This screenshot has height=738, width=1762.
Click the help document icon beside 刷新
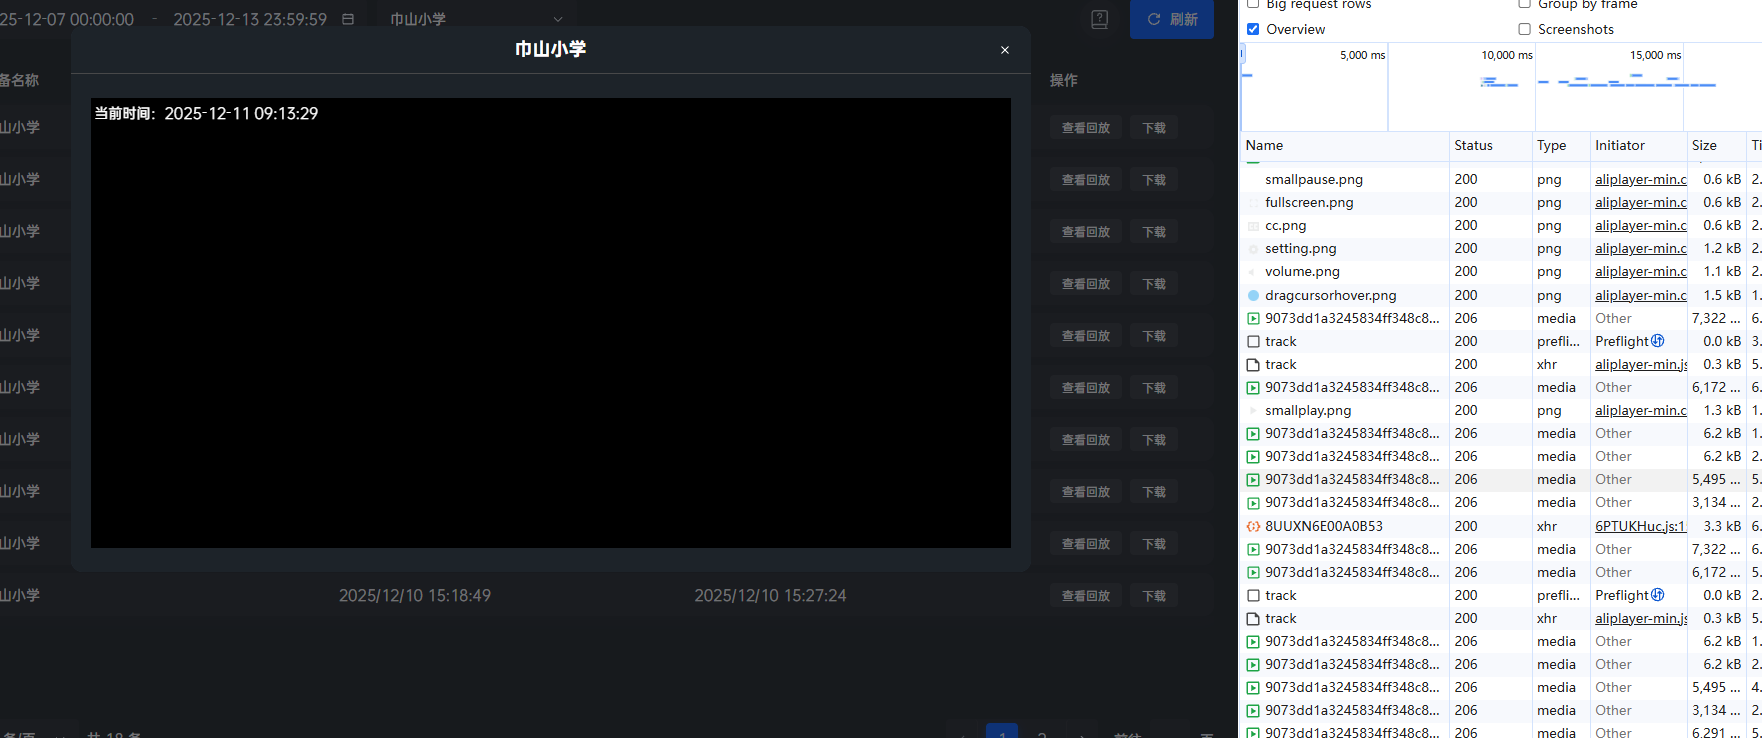tap(1099, 19)
